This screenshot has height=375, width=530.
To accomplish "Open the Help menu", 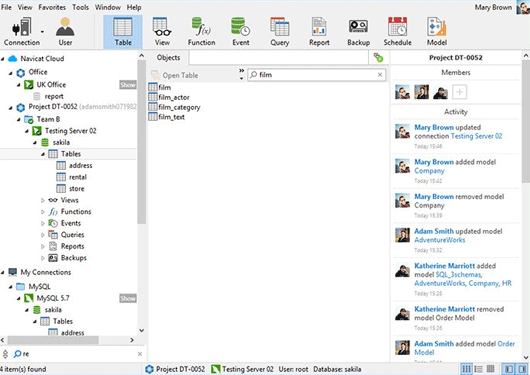I will point(134,7).
